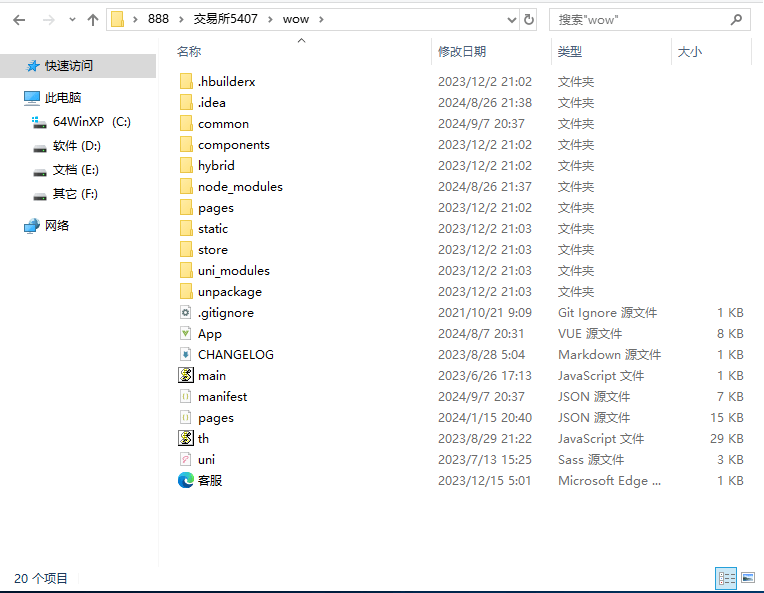Open recent locations dropdown arrow
Viewport: 764px width, 593px height.
point(72,20)
